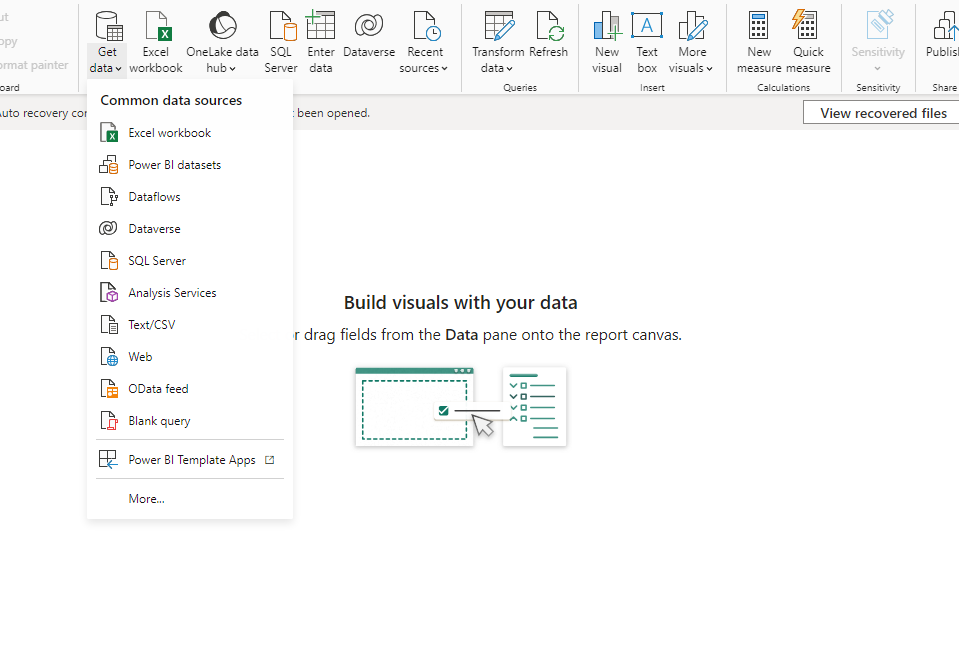Open the Excel workbook ribbon icon
This screenshot has width=959, height=650.
tap(157, 27)
